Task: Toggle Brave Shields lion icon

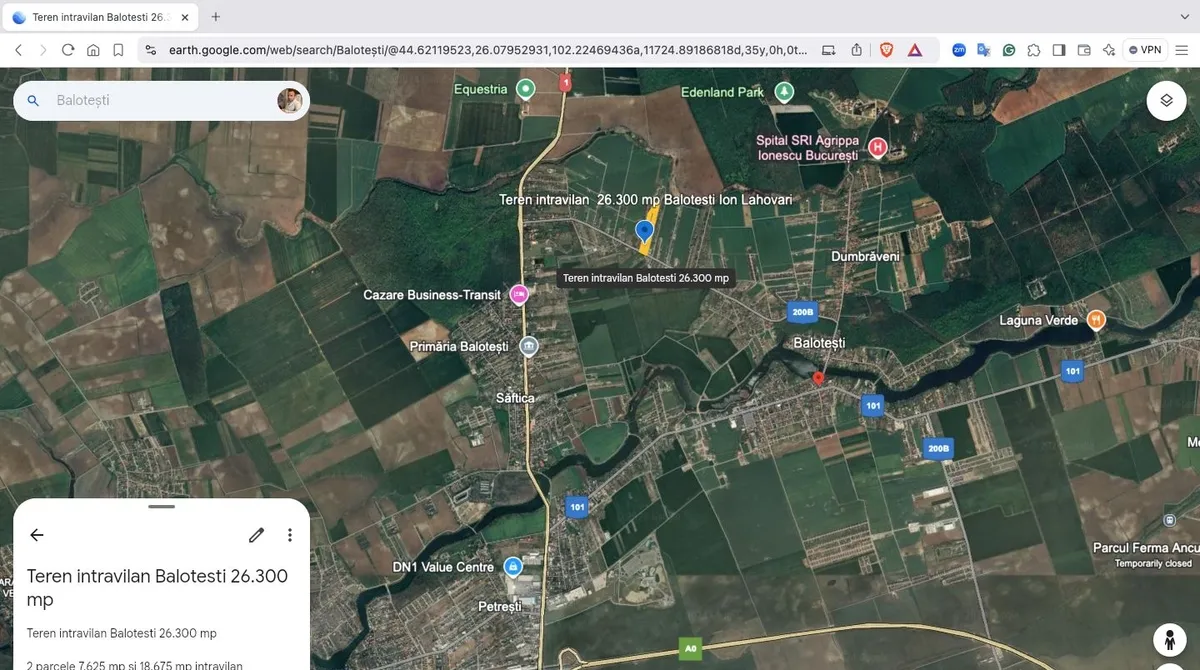Action: [x=886, y=50]
